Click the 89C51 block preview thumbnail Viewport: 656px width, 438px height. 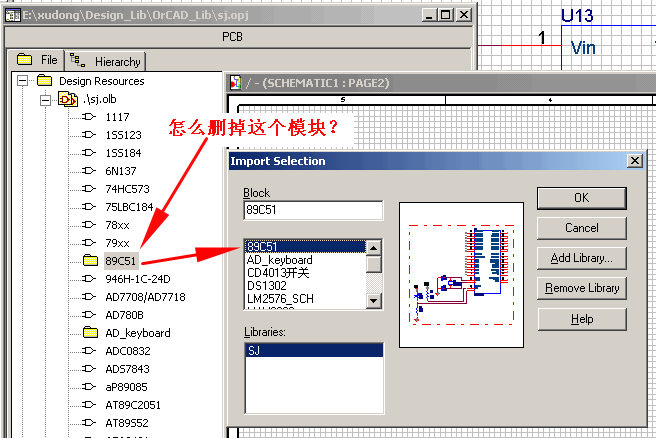point(461,275)
